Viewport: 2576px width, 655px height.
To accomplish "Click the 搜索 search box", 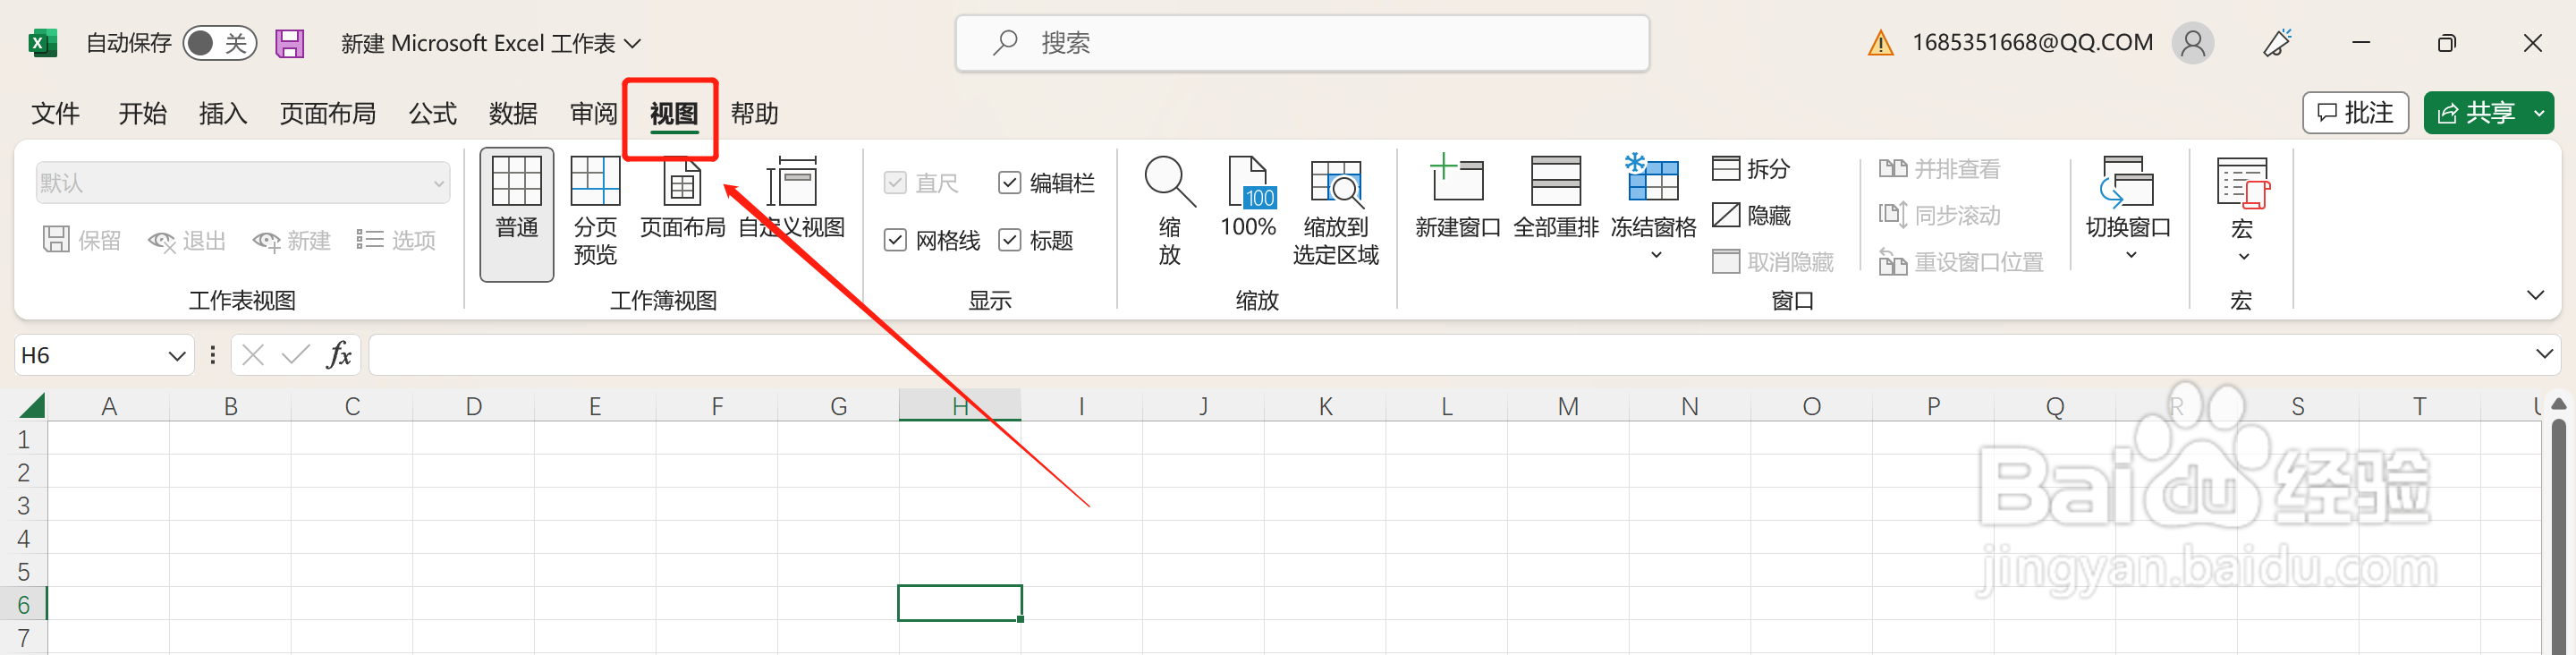I will (x=1302, y=43).
